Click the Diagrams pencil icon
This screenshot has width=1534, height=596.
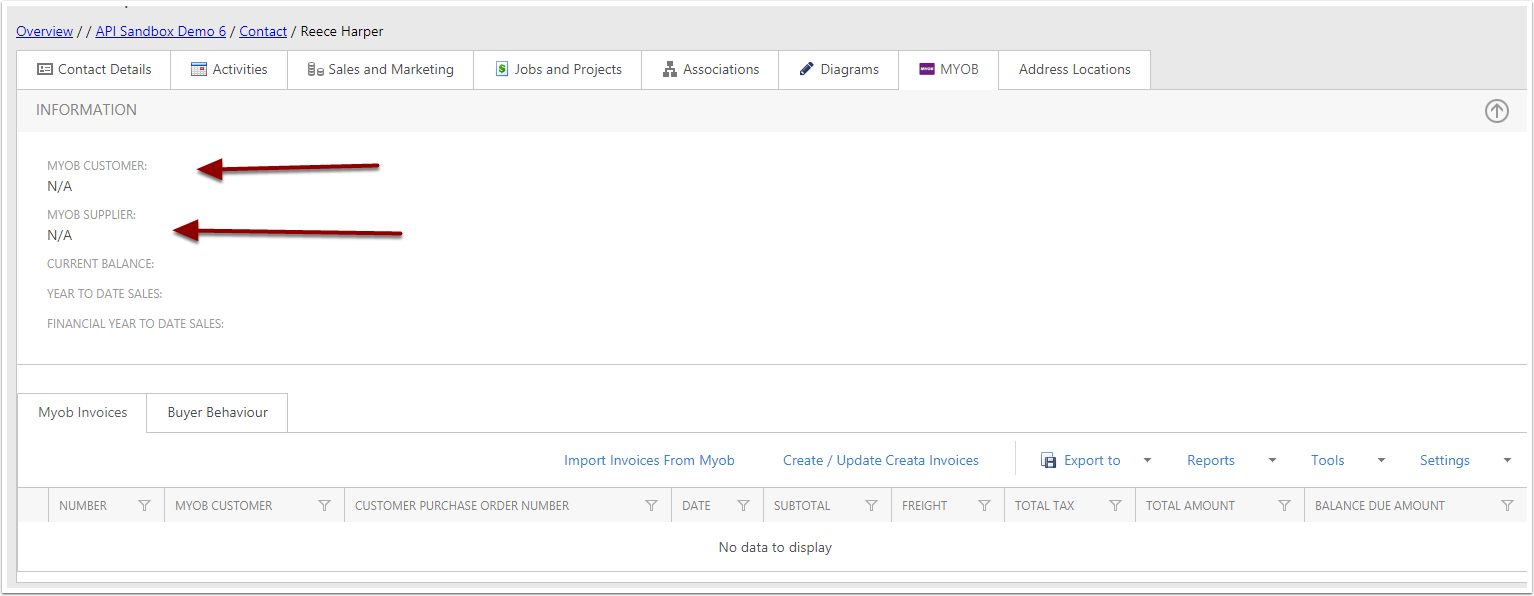(807, 69)
